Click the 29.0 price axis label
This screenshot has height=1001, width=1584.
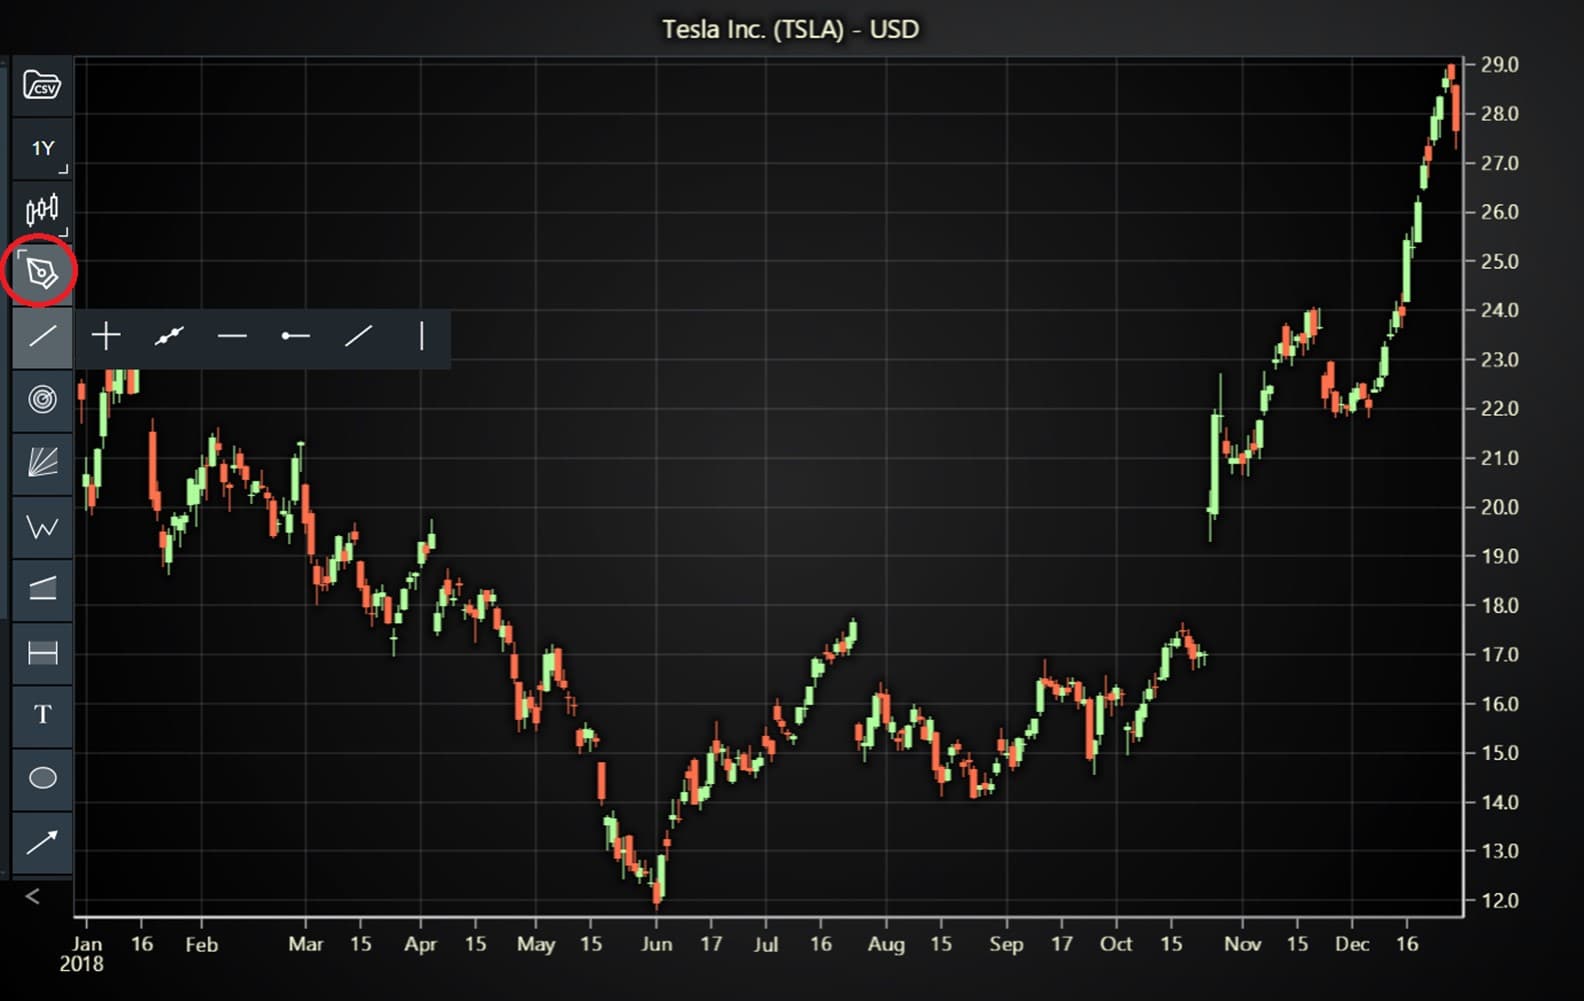(x=1499, y=64)
